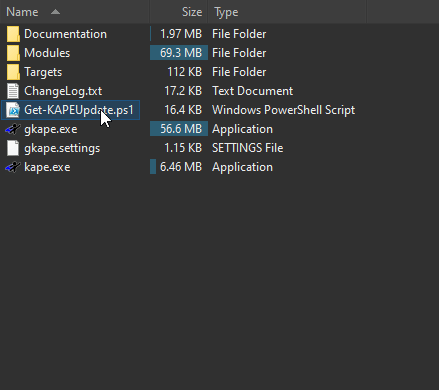
Task: Select the gkape.exe application icon
Action: [13, 129]
